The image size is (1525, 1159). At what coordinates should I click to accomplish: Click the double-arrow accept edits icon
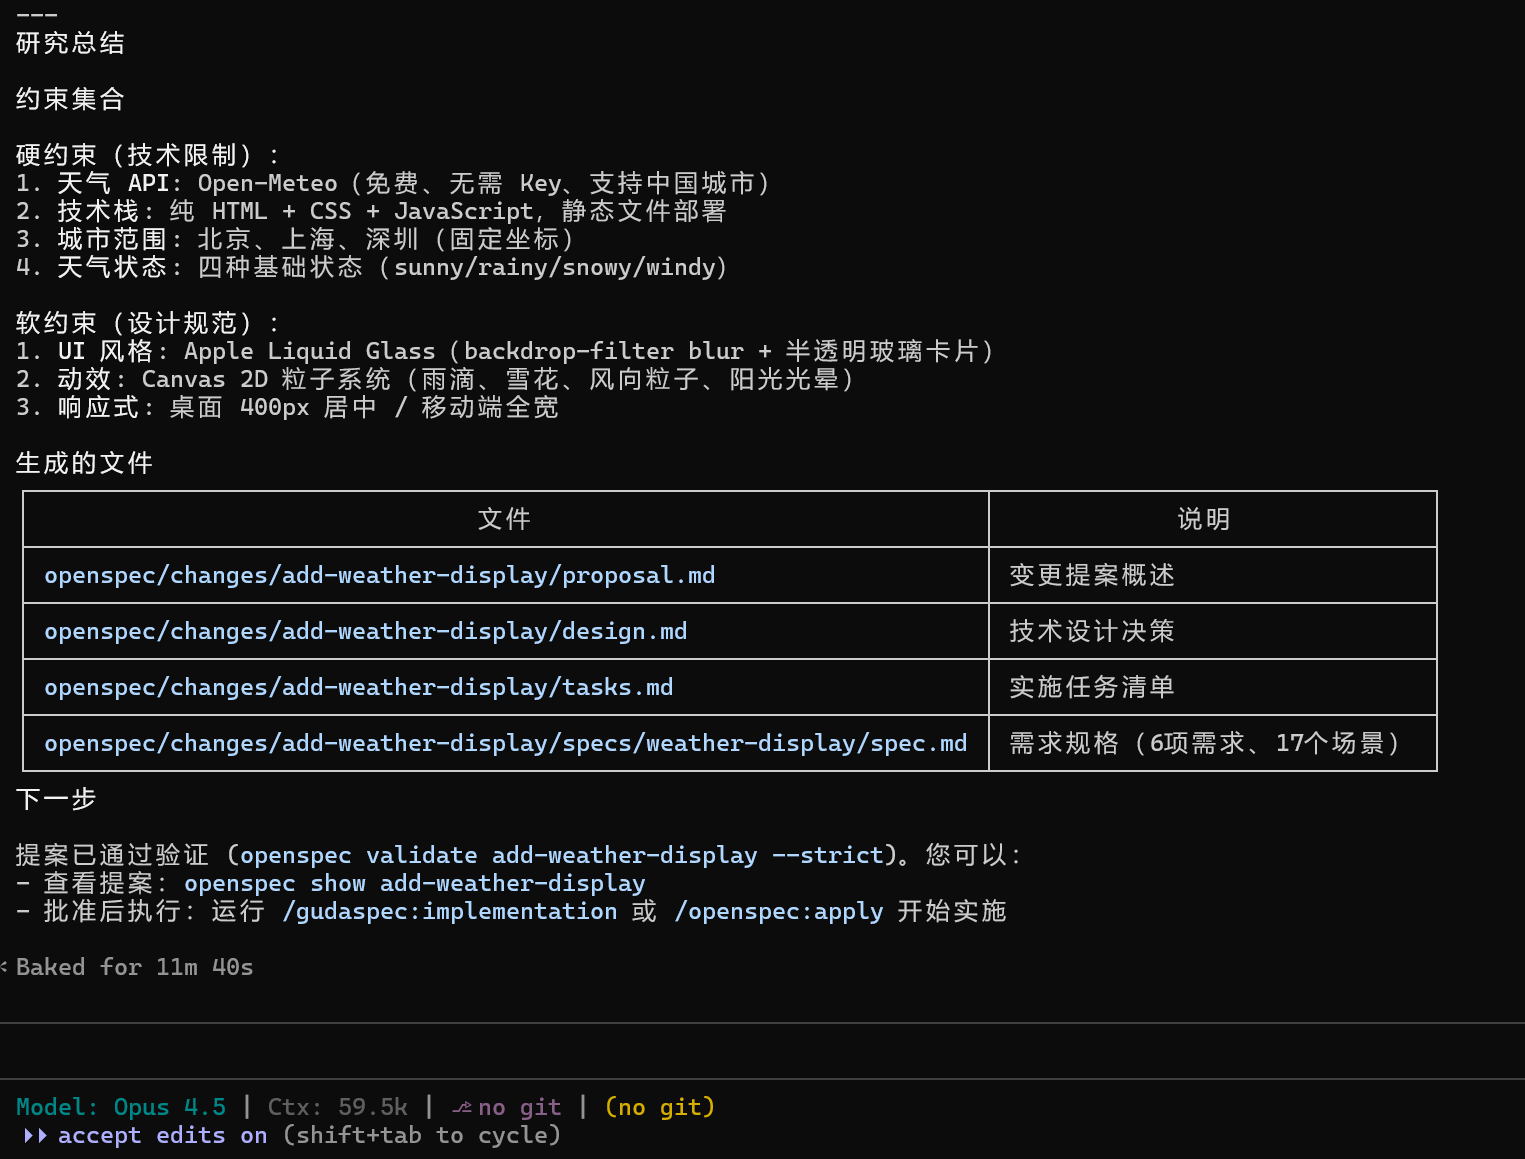pyautogui.click(x=35, y=1135)
